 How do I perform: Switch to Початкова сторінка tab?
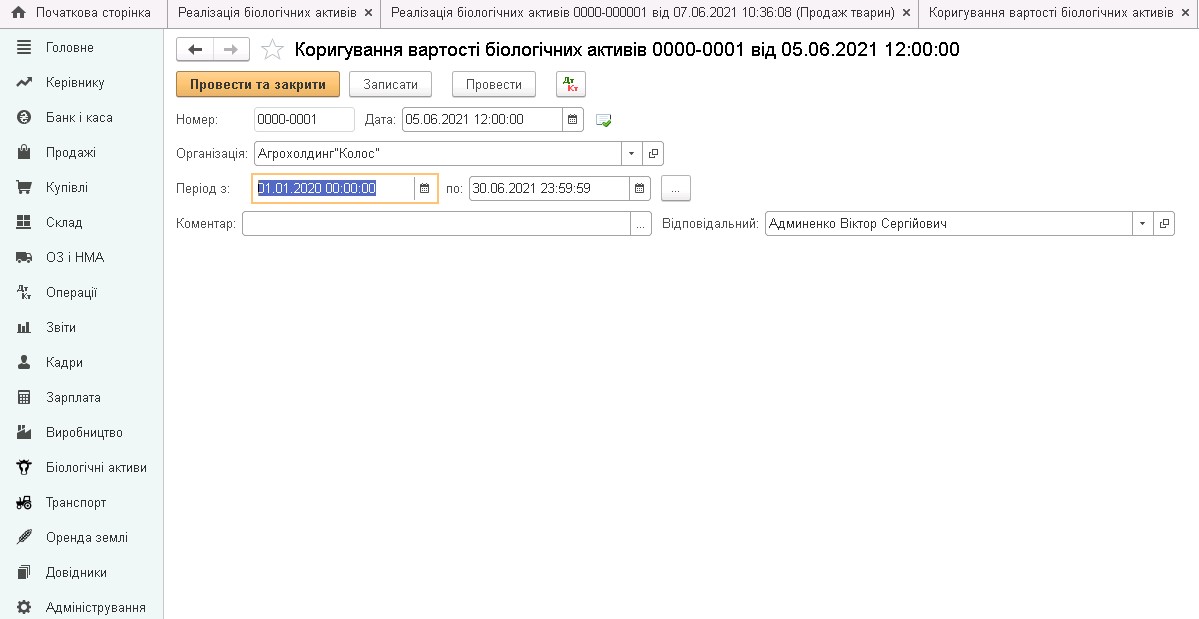(82, 13)
